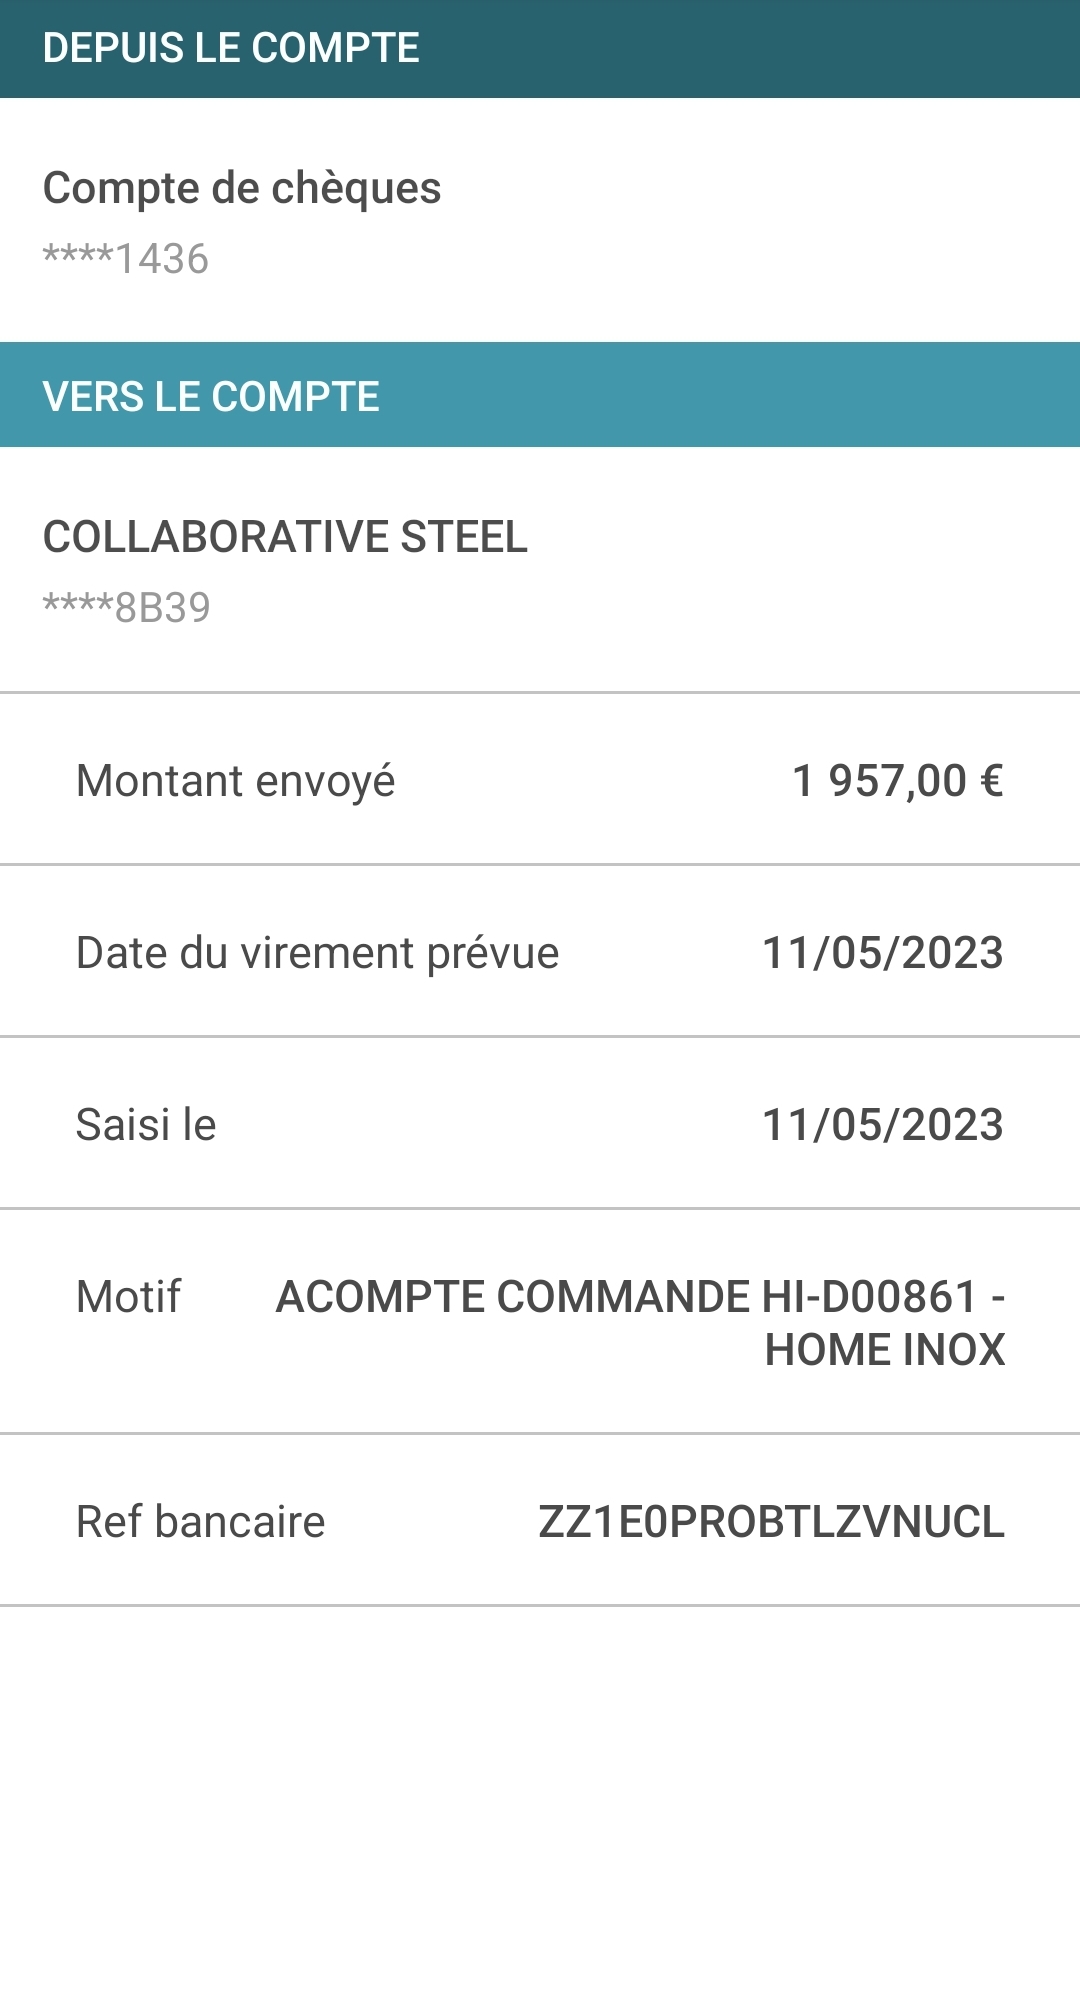The height and width of the screenshot is (2000, 1080).
Task: Tap the "Date du virement prévue" label
Action: click(318, 953)
